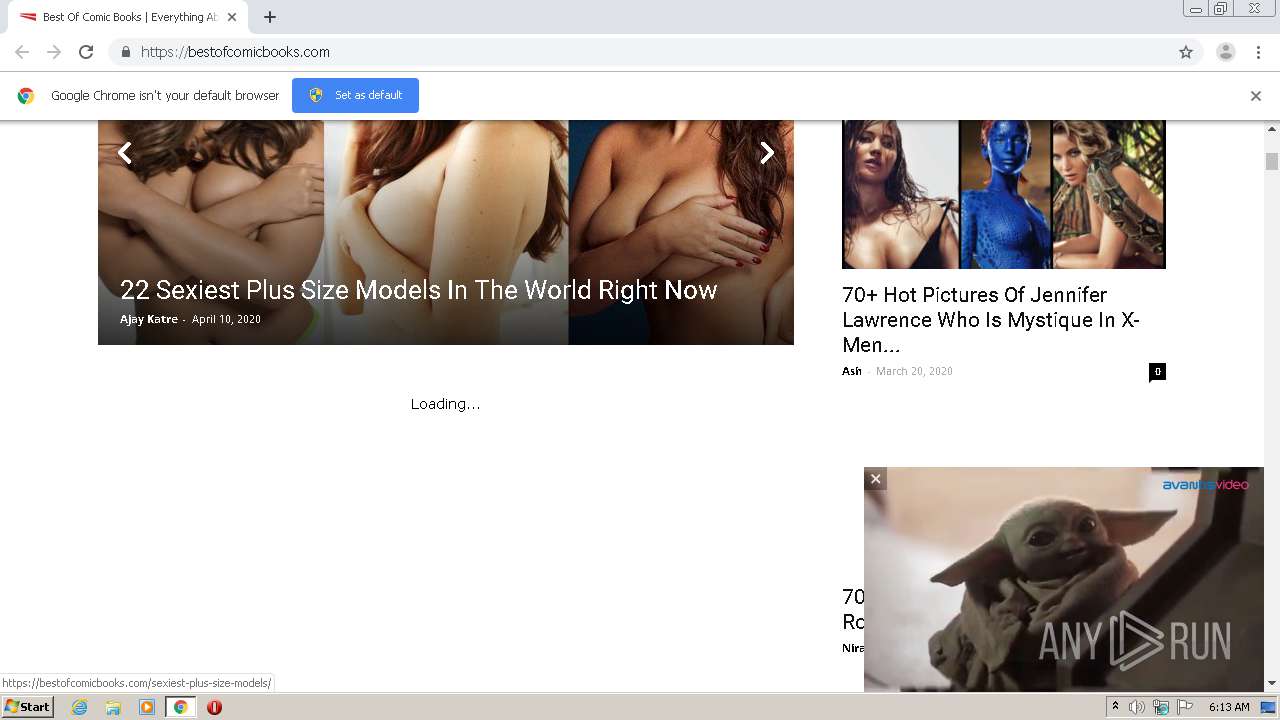Click the 6:13 AM system clock
1280x720 pixels.
(1229, 707)
